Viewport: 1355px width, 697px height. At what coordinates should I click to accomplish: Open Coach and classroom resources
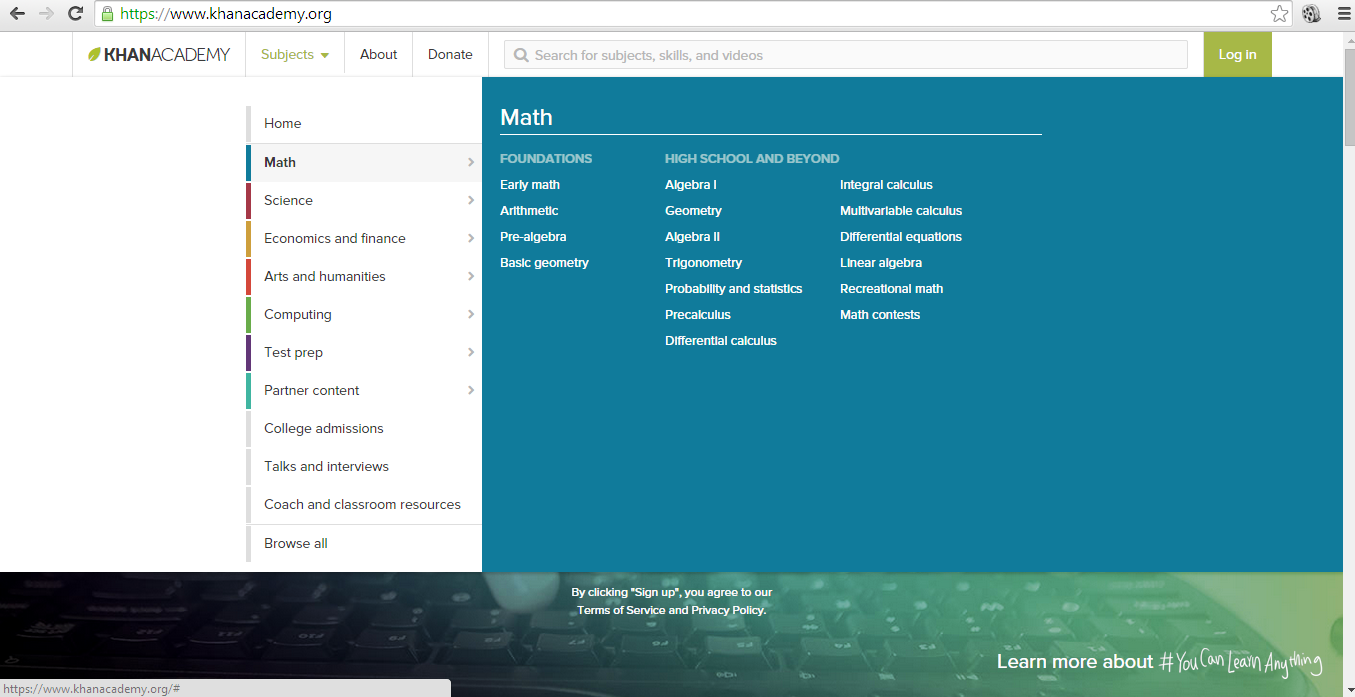pos(364,504)
